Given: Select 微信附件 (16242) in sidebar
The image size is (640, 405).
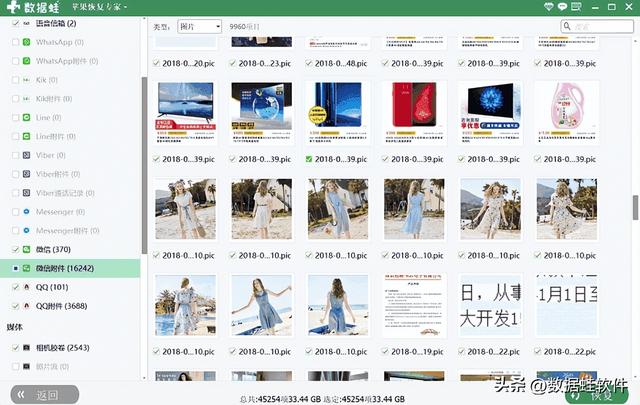Looking at the screenshot, I should coord(65,268).
